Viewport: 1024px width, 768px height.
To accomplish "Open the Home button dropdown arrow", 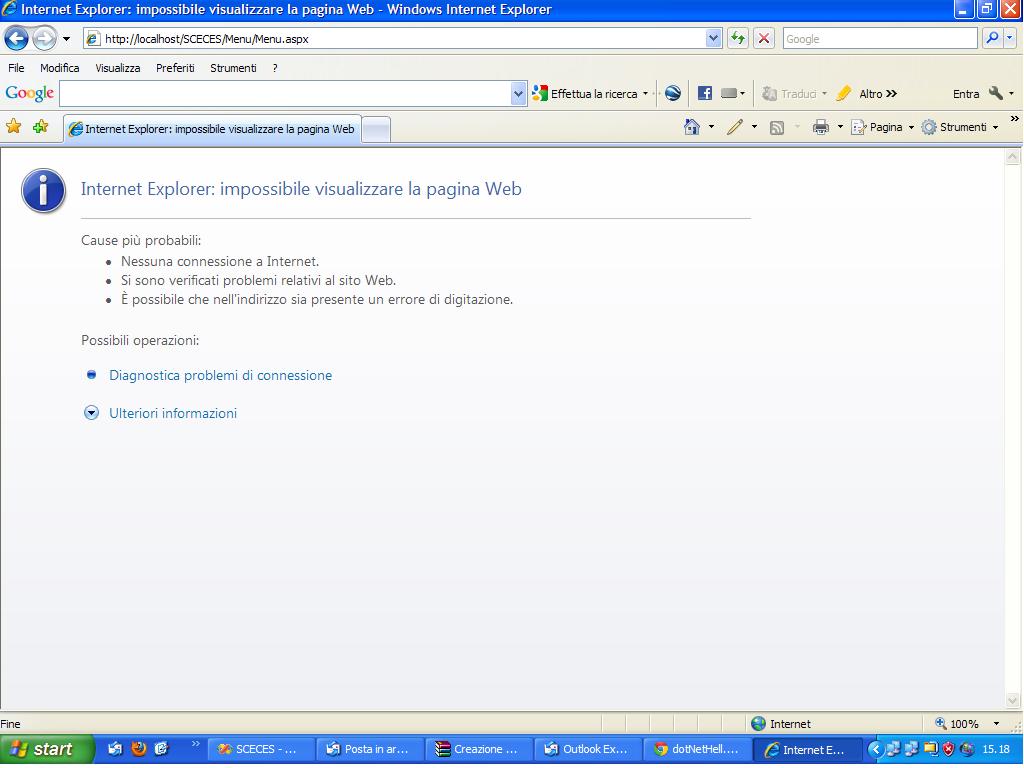I will tap(711, 127).
